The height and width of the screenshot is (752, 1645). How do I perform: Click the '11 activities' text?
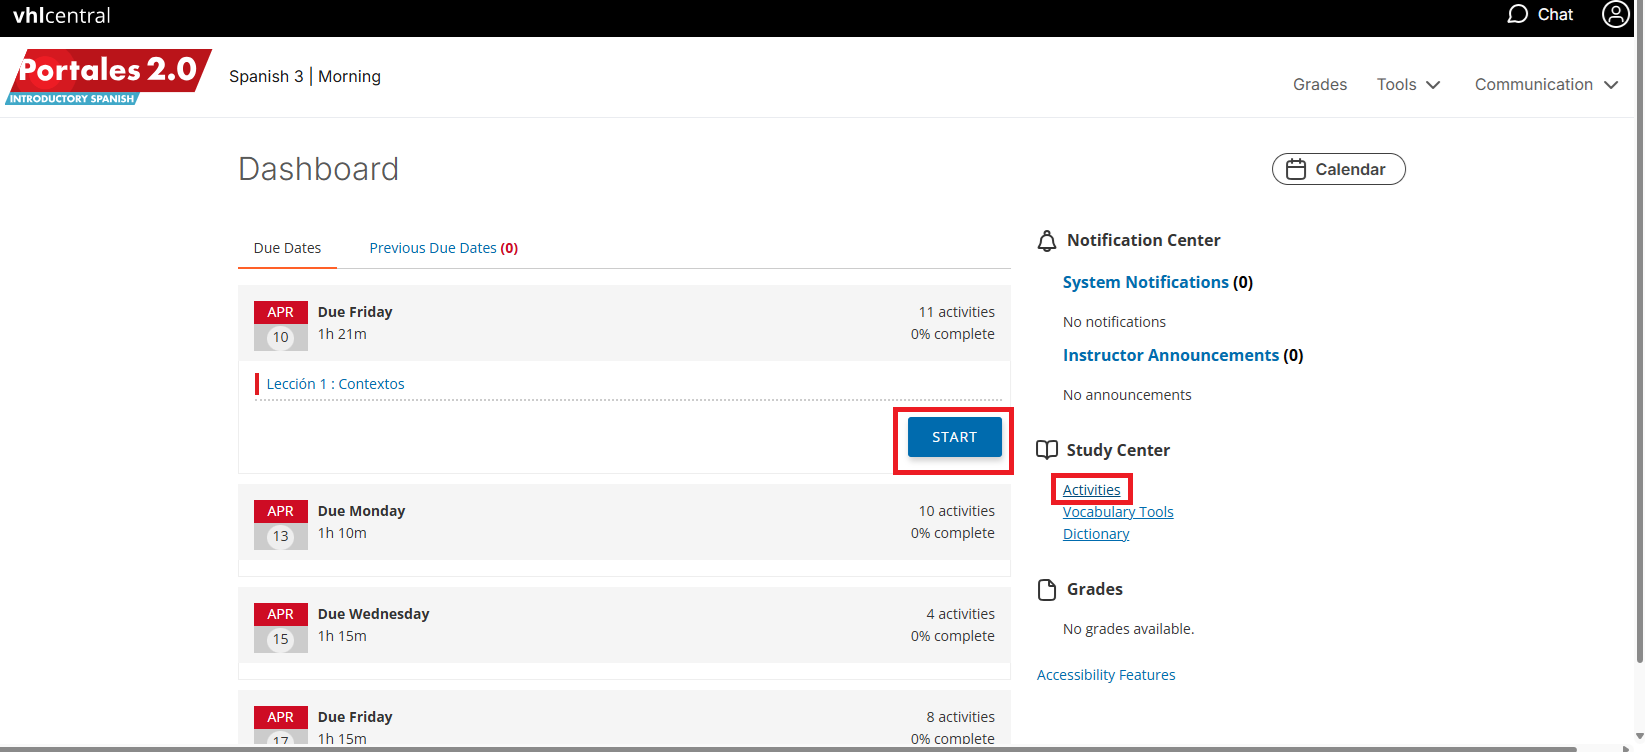pyautogui.click(x=957, y=312)
